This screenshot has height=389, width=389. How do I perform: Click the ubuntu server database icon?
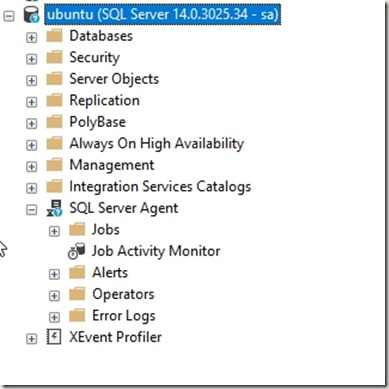coord(32,15)
